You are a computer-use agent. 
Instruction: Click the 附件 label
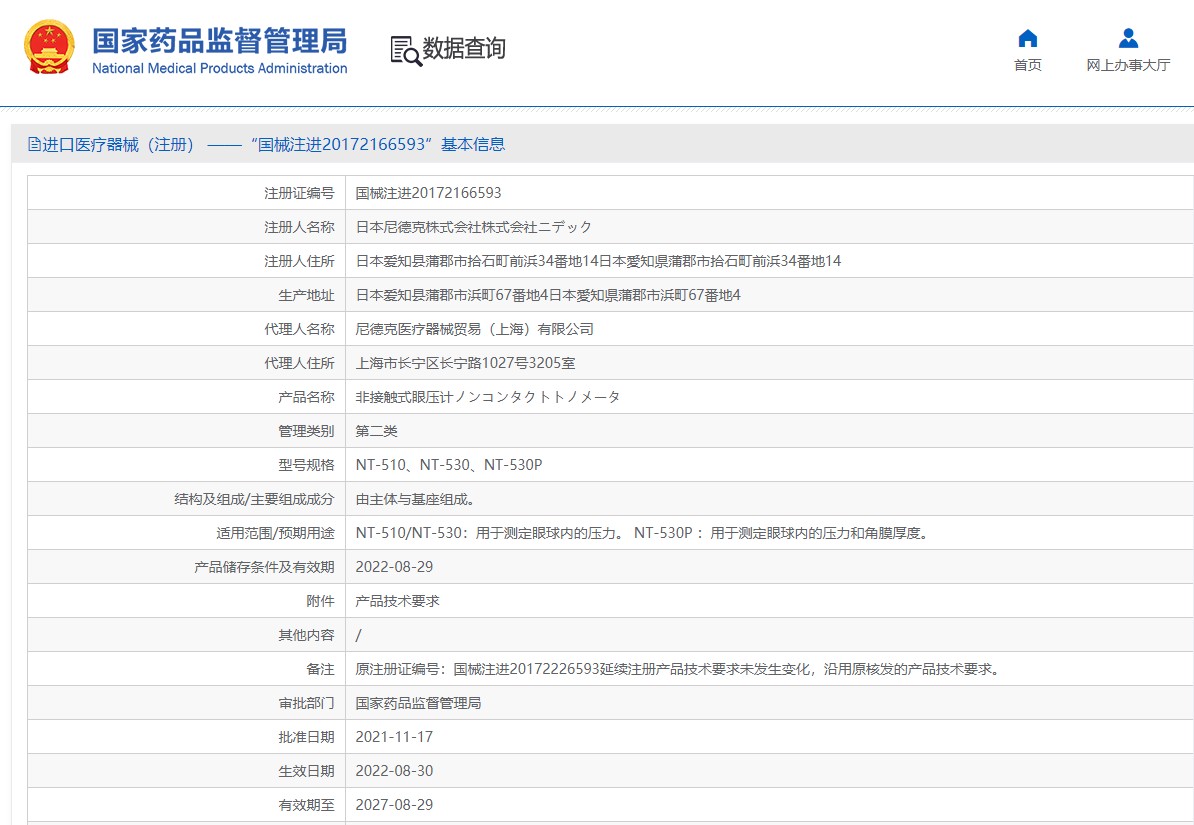[321, 601]
